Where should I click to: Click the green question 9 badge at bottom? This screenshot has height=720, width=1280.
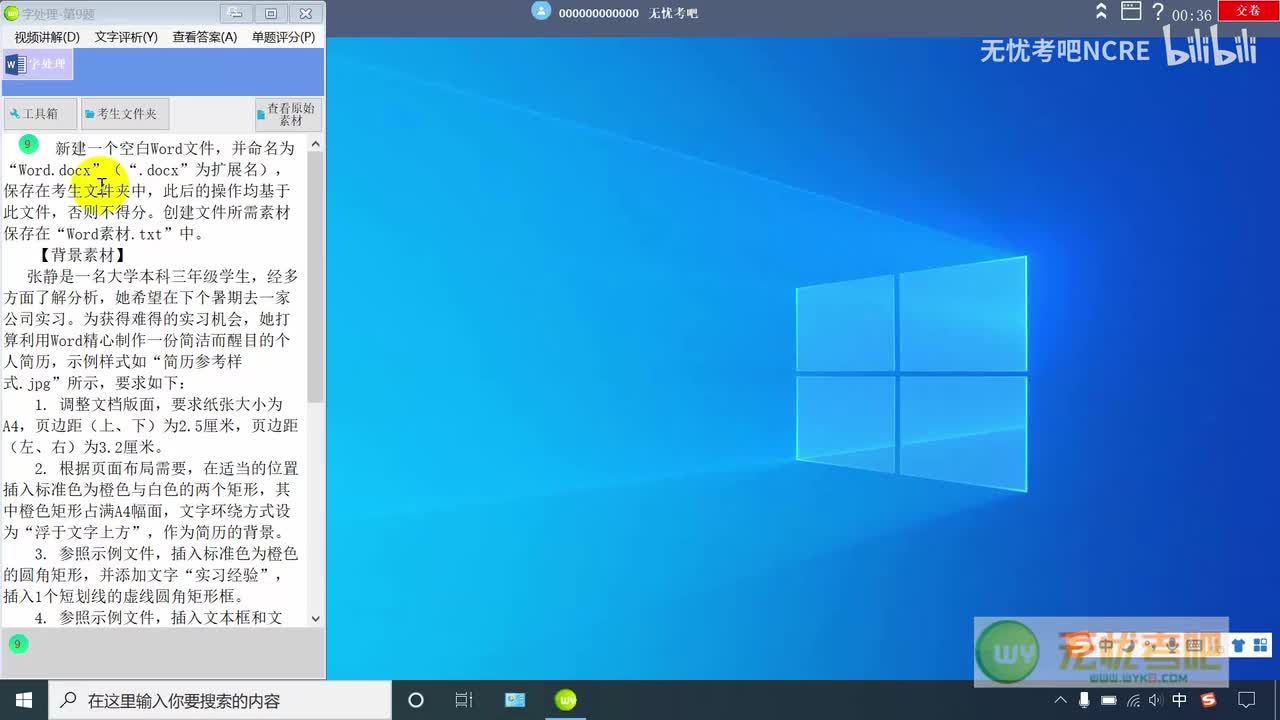(x=17, y=644)
